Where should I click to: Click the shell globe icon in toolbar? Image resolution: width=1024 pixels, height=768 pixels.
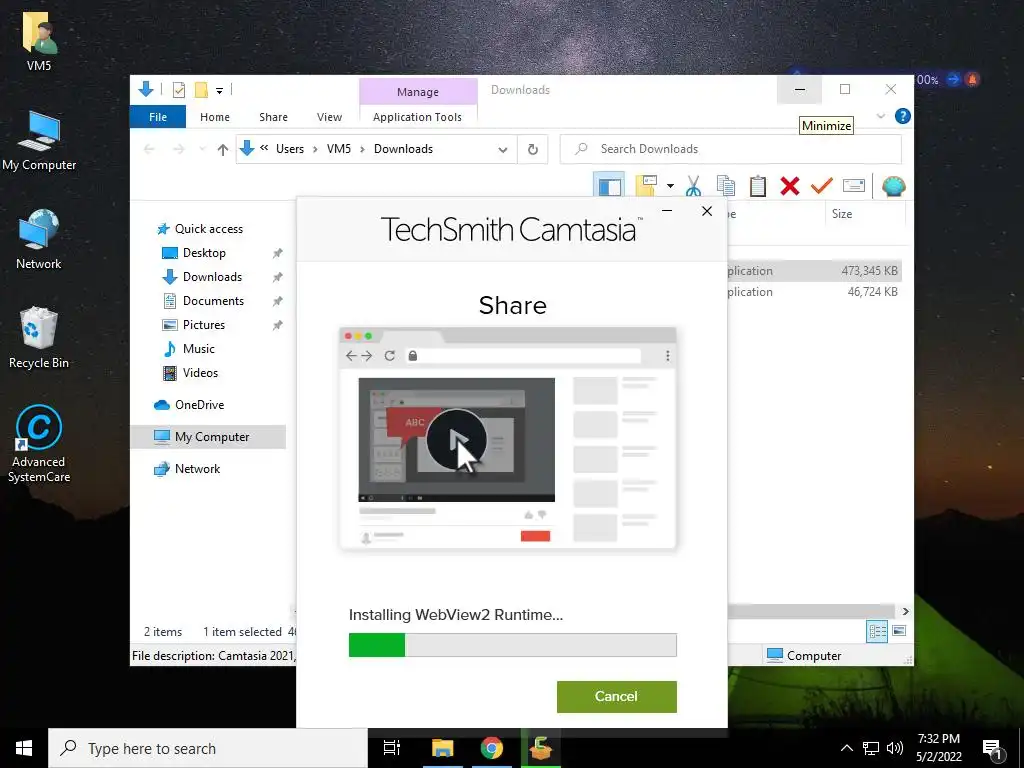click(x=893, y=186)
